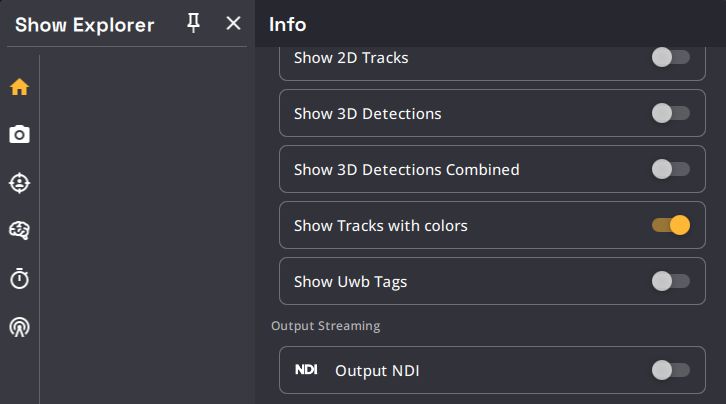Screen dimensions: 726x404
Task: Disable Show Tracks with colors
Action: [x=670, y=226]
